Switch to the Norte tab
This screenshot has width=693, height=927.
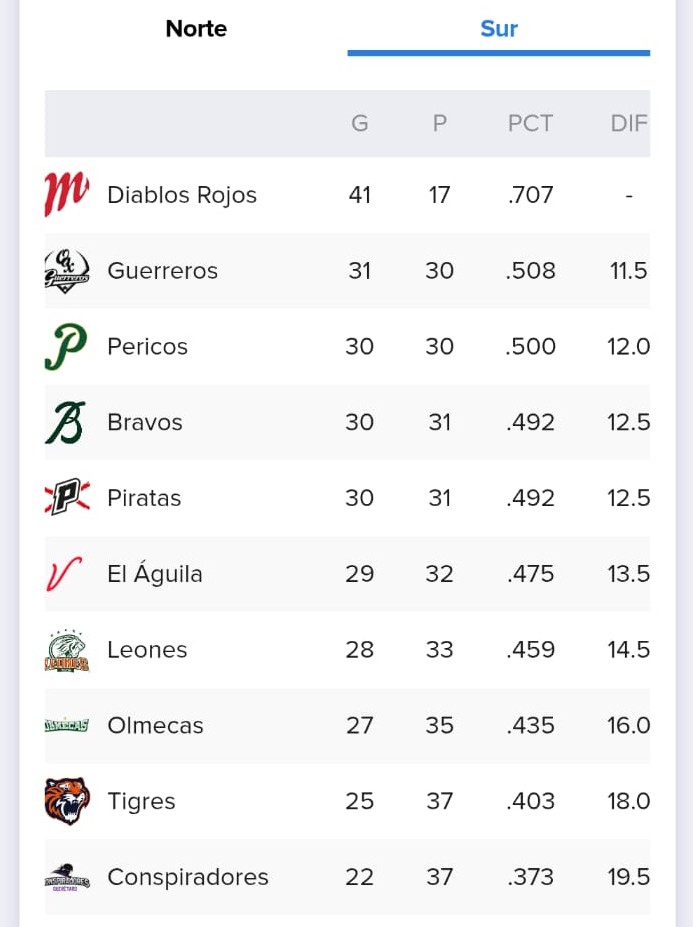[196, 28]
